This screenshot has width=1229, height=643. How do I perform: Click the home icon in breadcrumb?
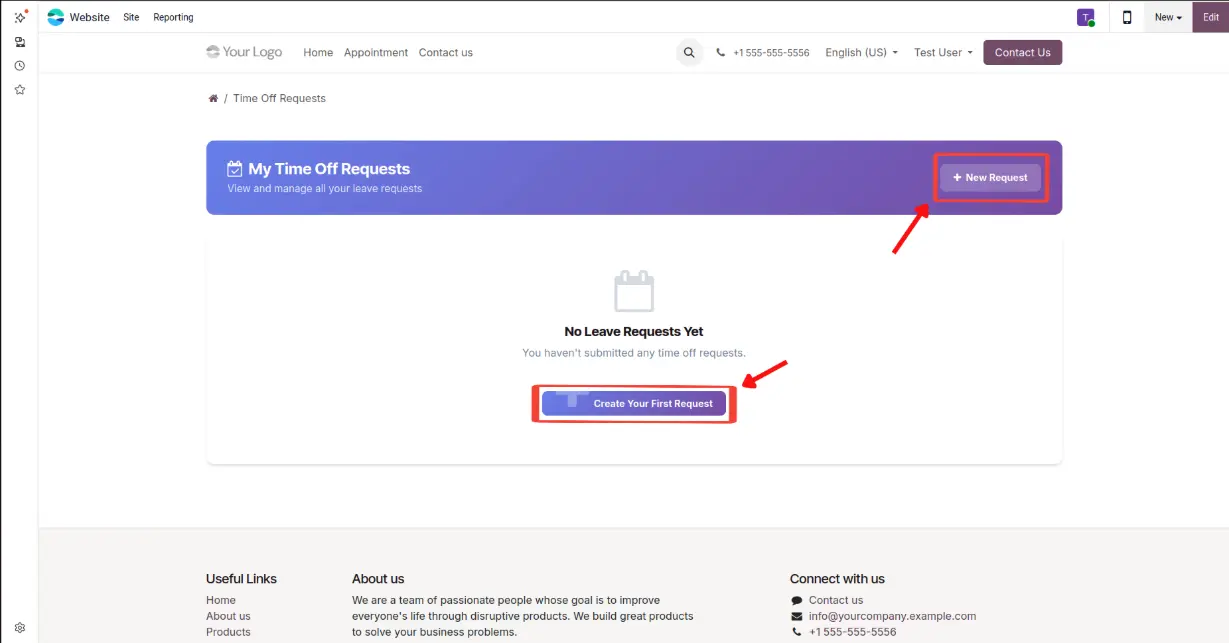(x=213, y=99)
